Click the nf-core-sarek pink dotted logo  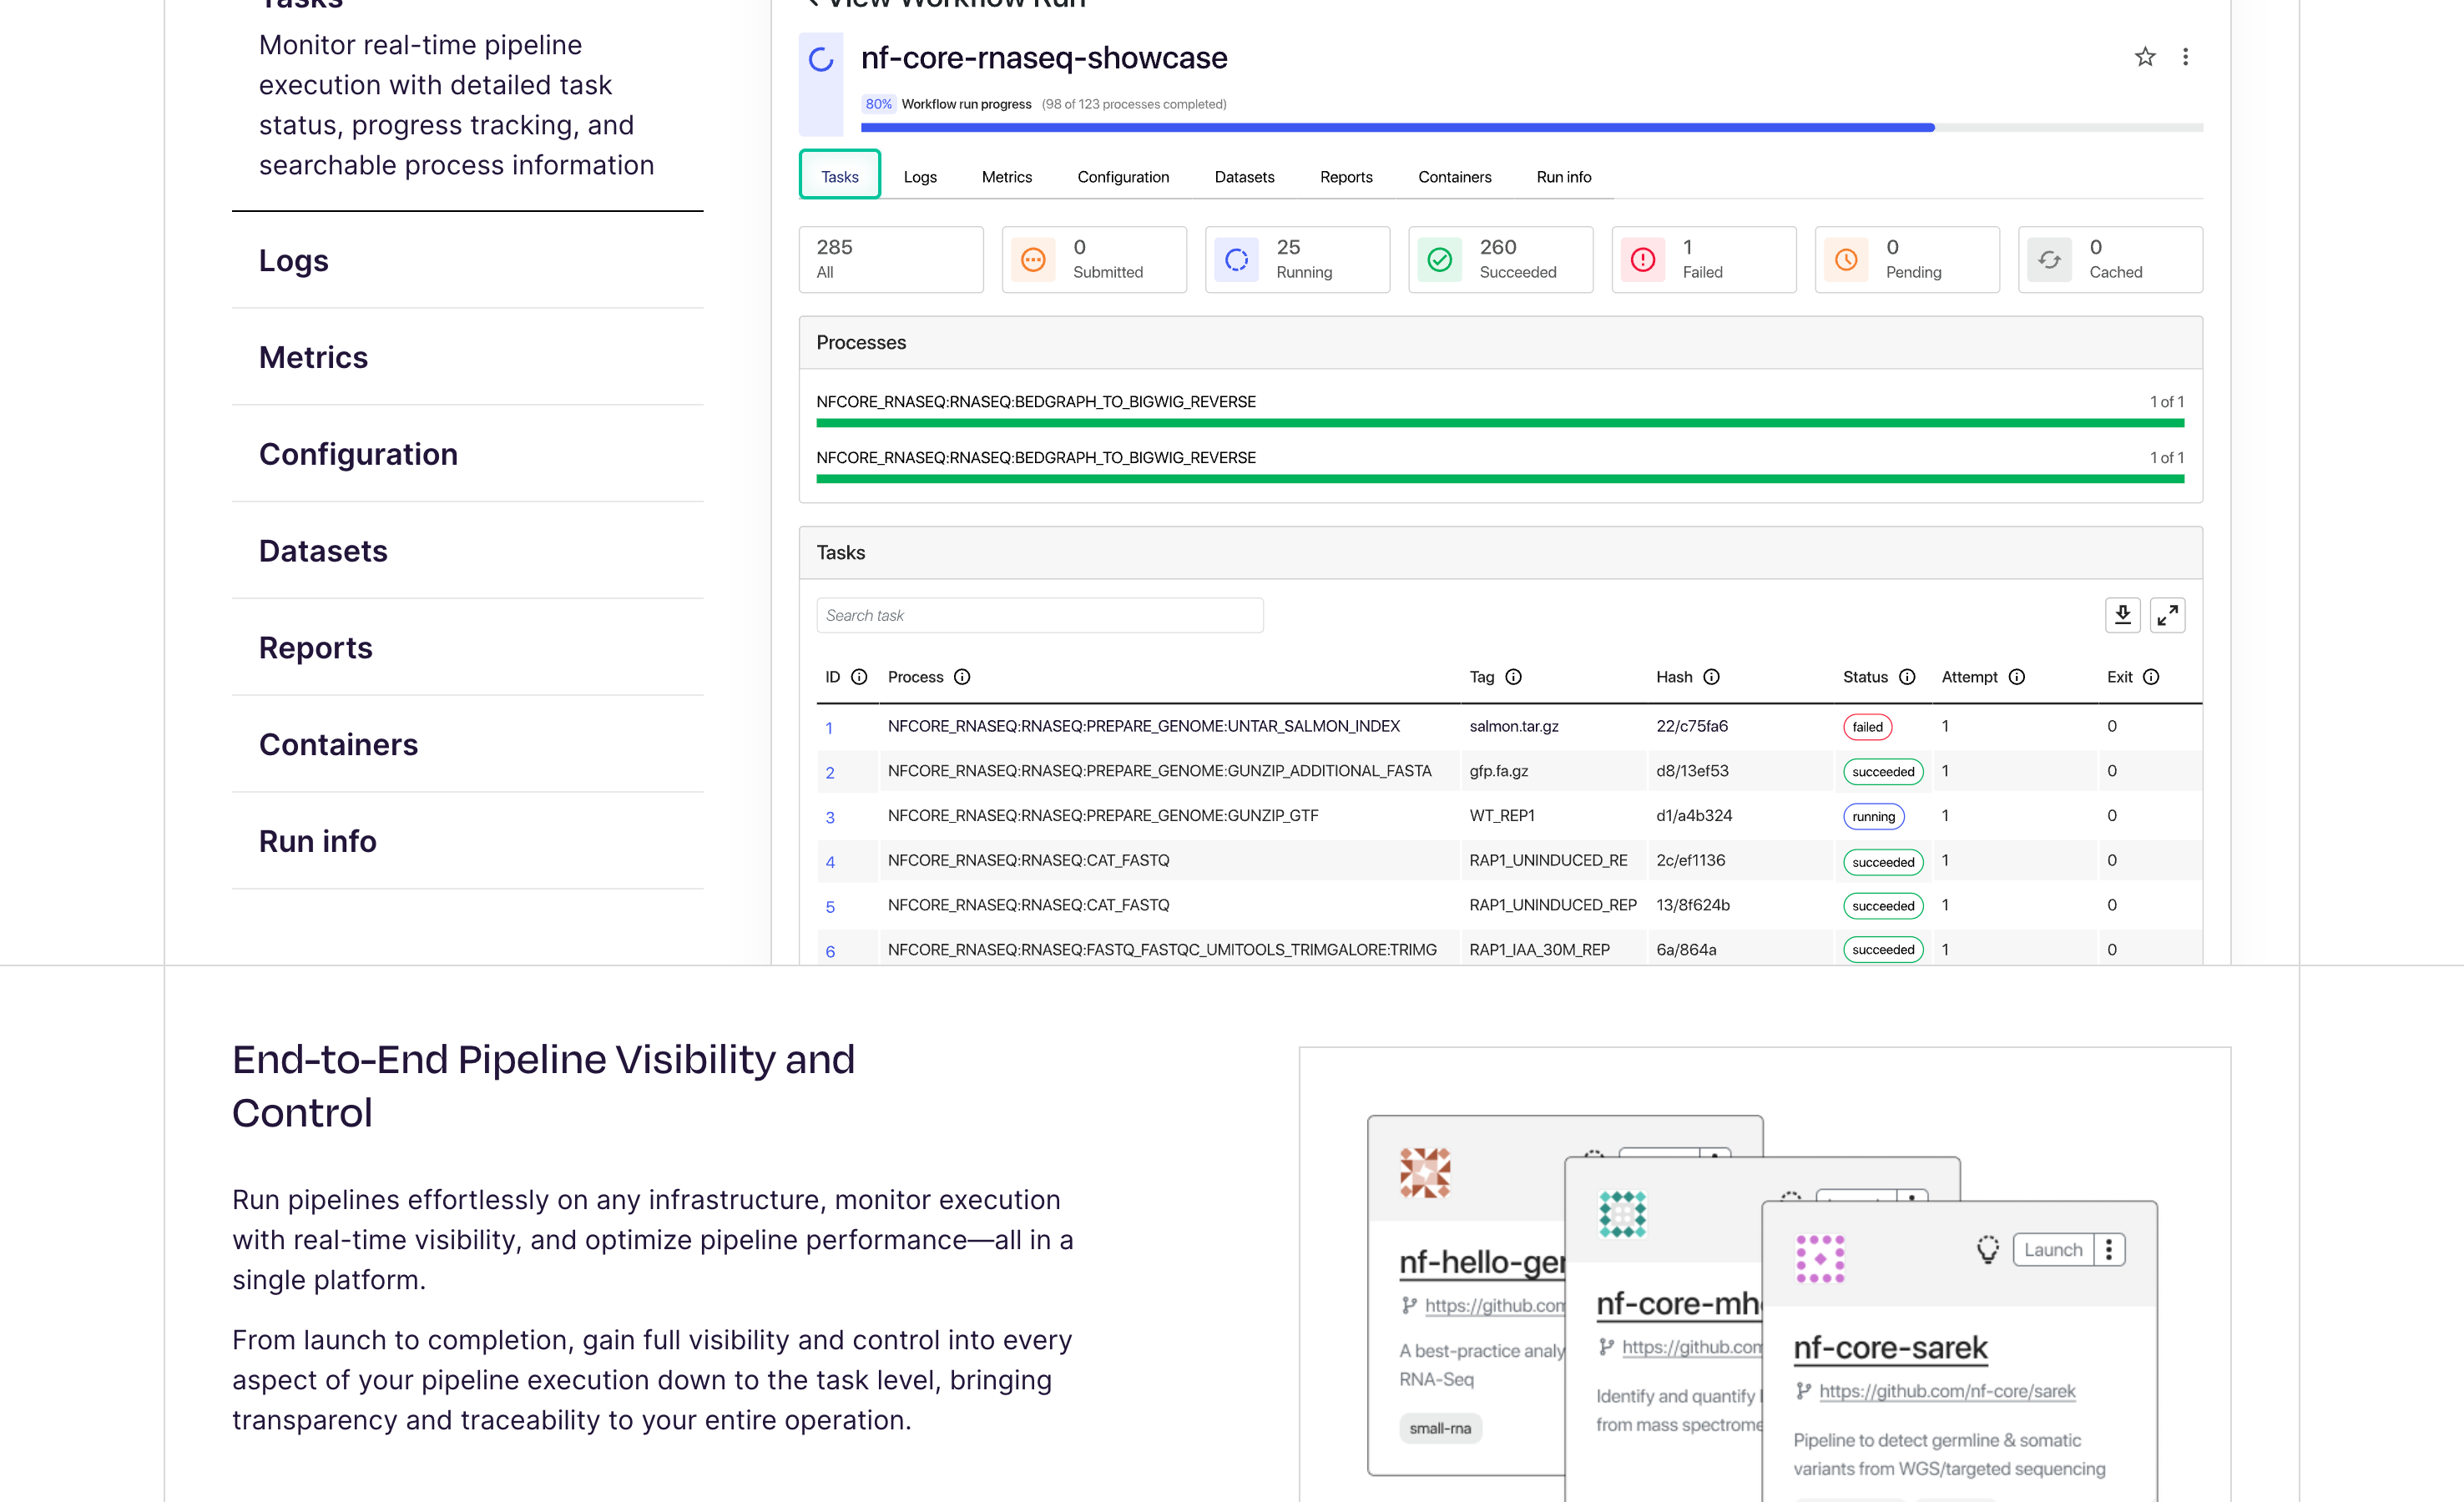[1820, 1258]
